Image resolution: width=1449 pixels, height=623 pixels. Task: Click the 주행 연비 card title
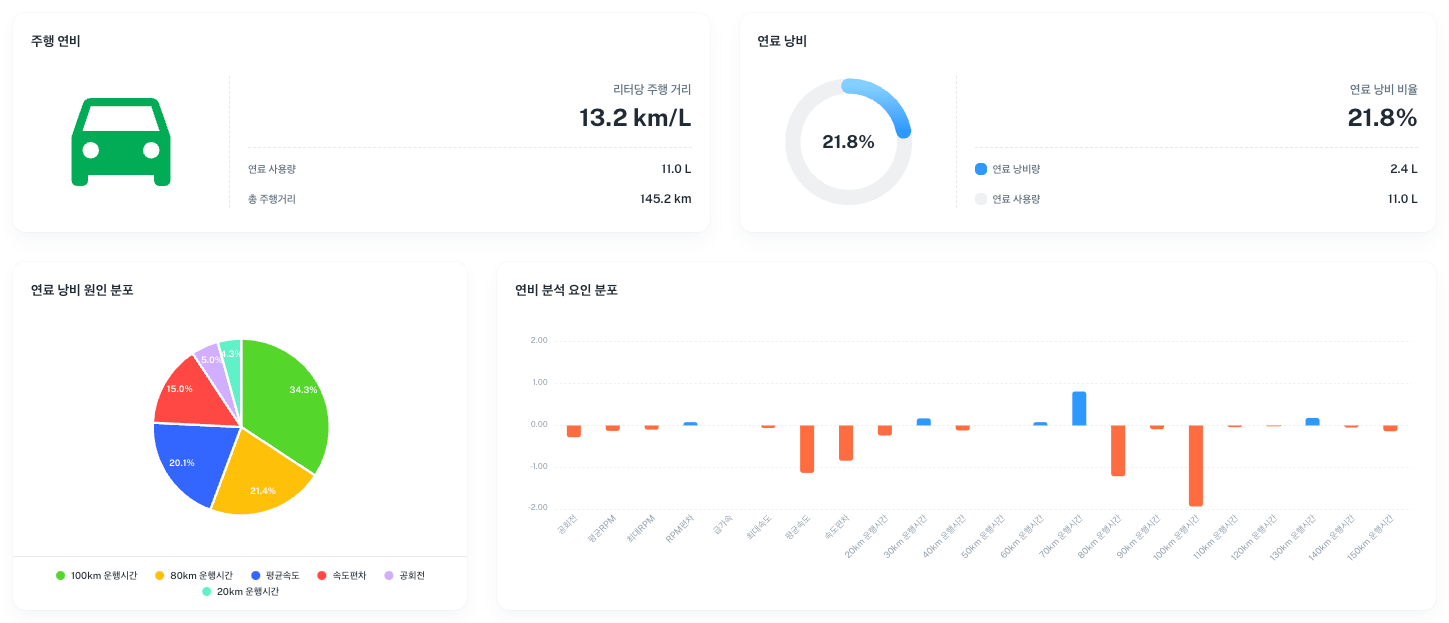coord(56,41)
